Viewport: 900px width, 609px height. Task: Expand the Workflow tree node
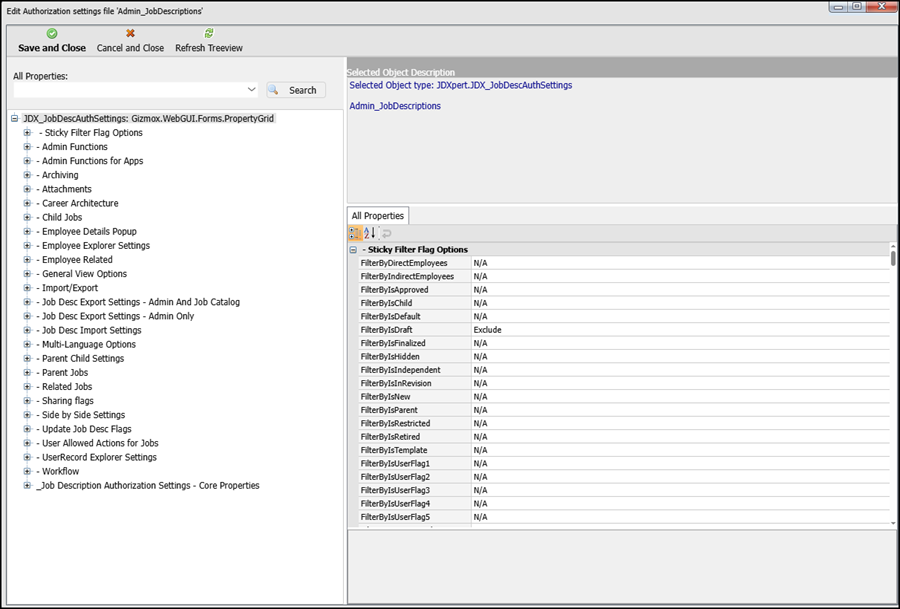[x=27, y=471]
